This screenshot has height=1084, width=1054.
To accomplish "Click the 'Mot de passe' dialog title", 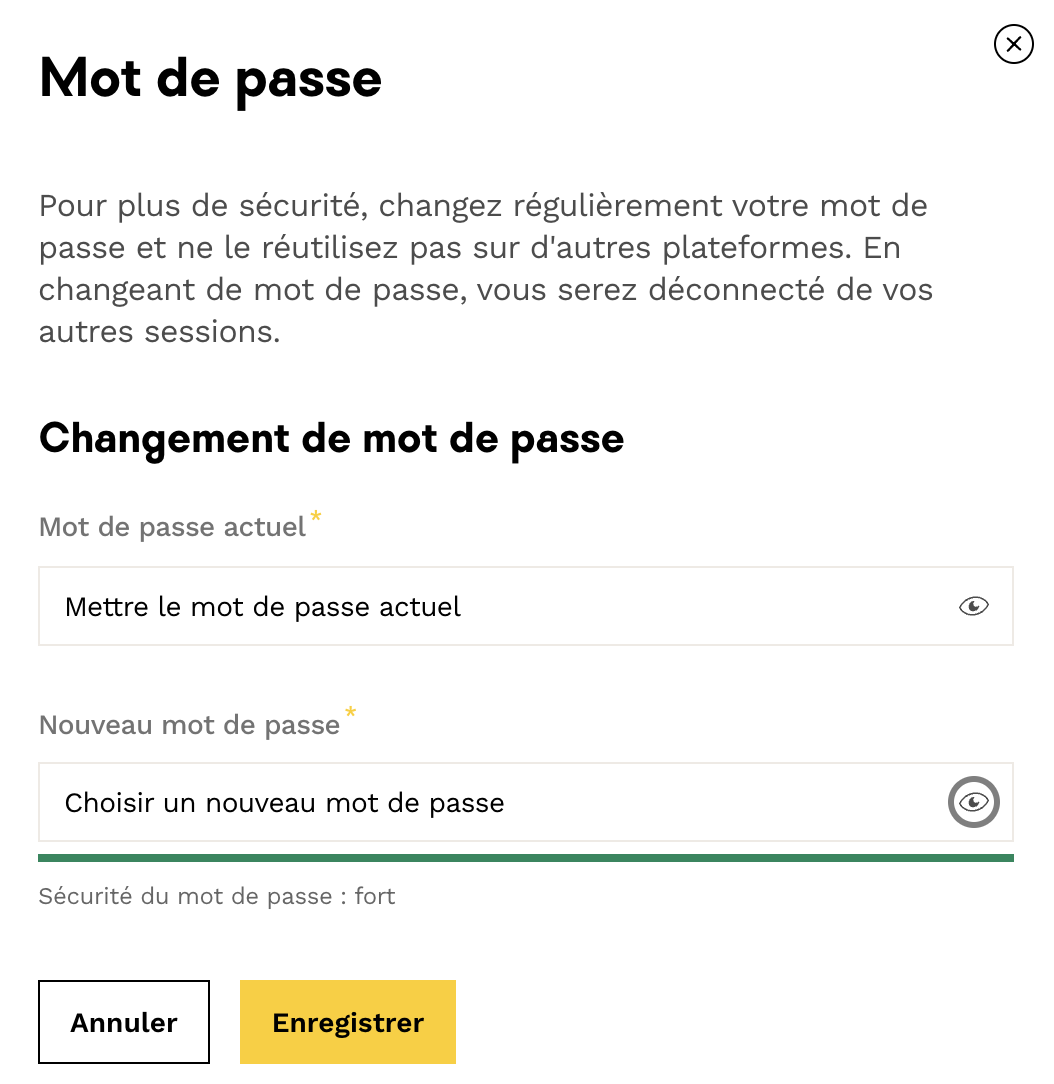I will [210, 78].
